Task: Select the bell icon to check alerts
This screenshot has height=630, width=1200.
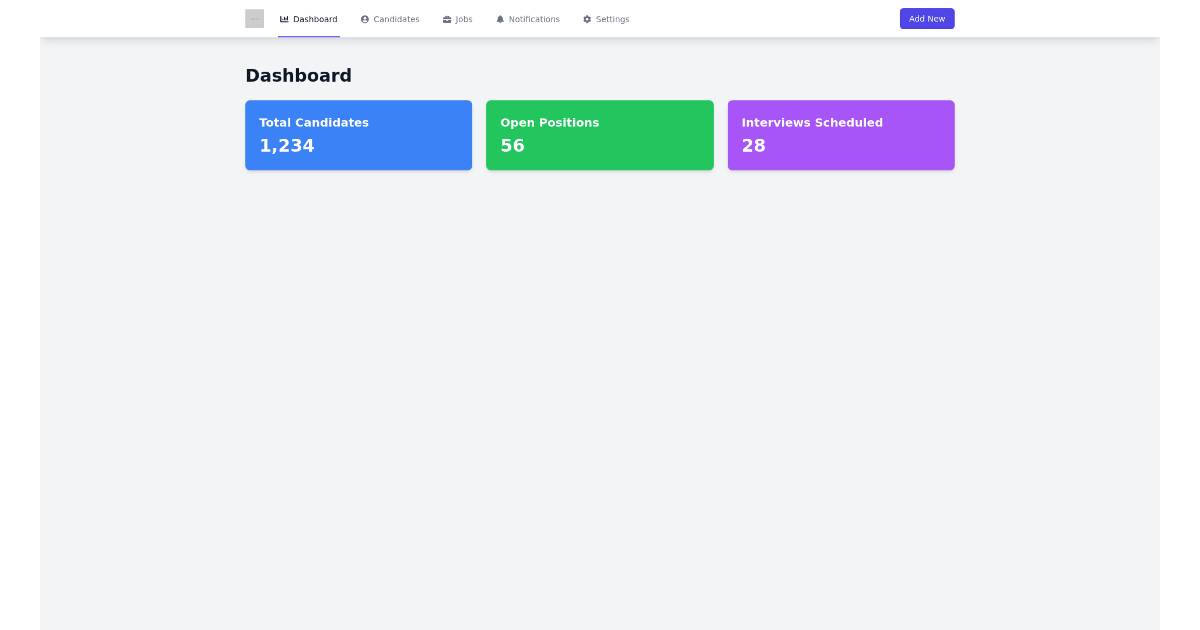Action: pos(500,19)
